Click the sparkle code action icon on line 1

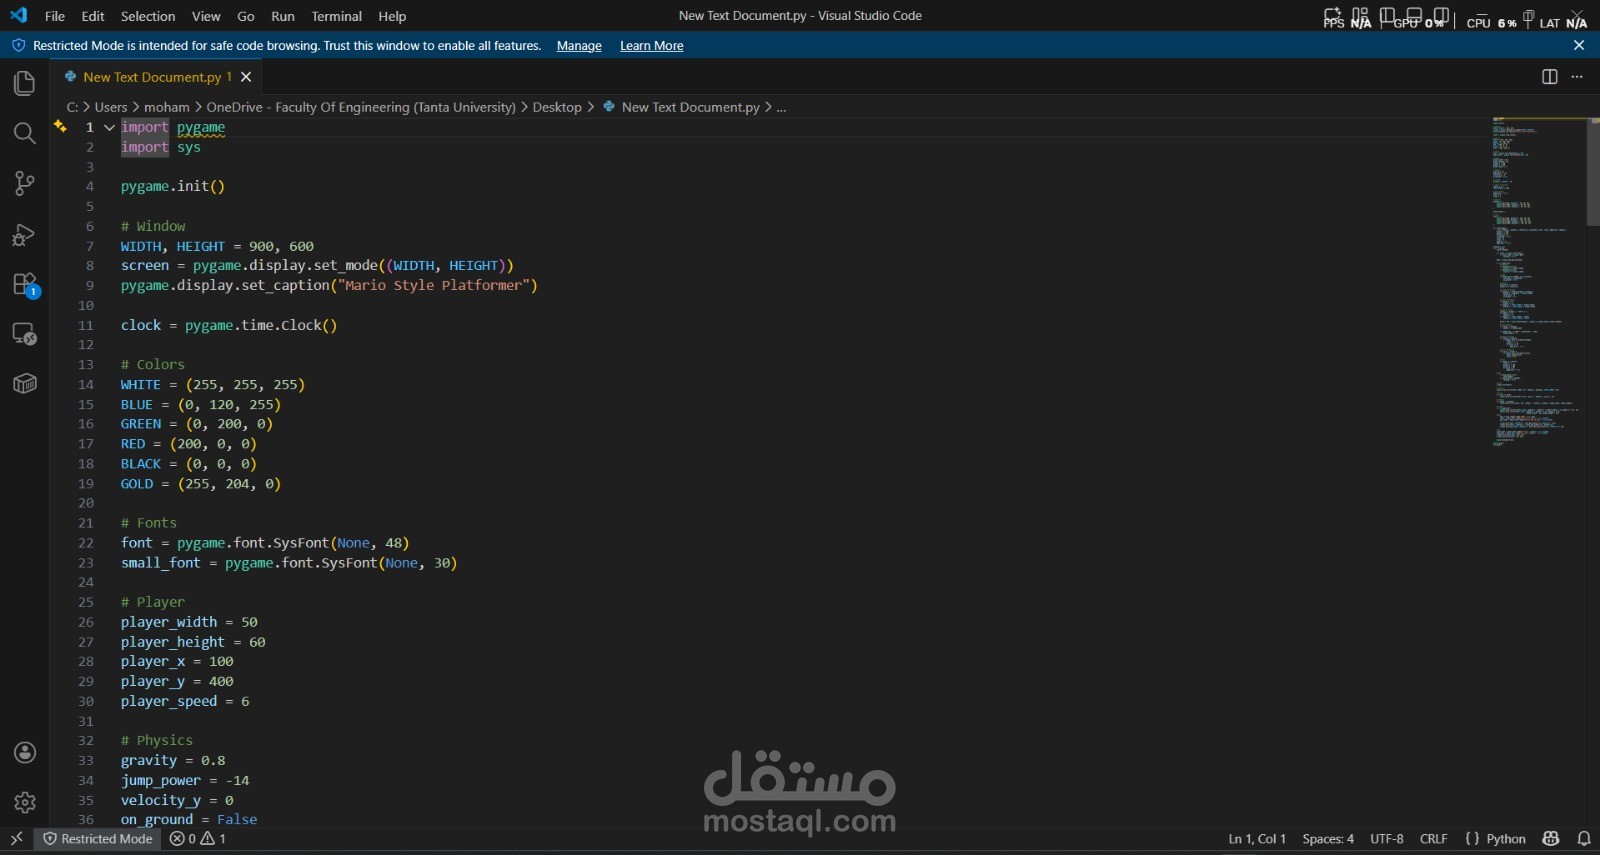pyautogui.click(x=60, y=127)
